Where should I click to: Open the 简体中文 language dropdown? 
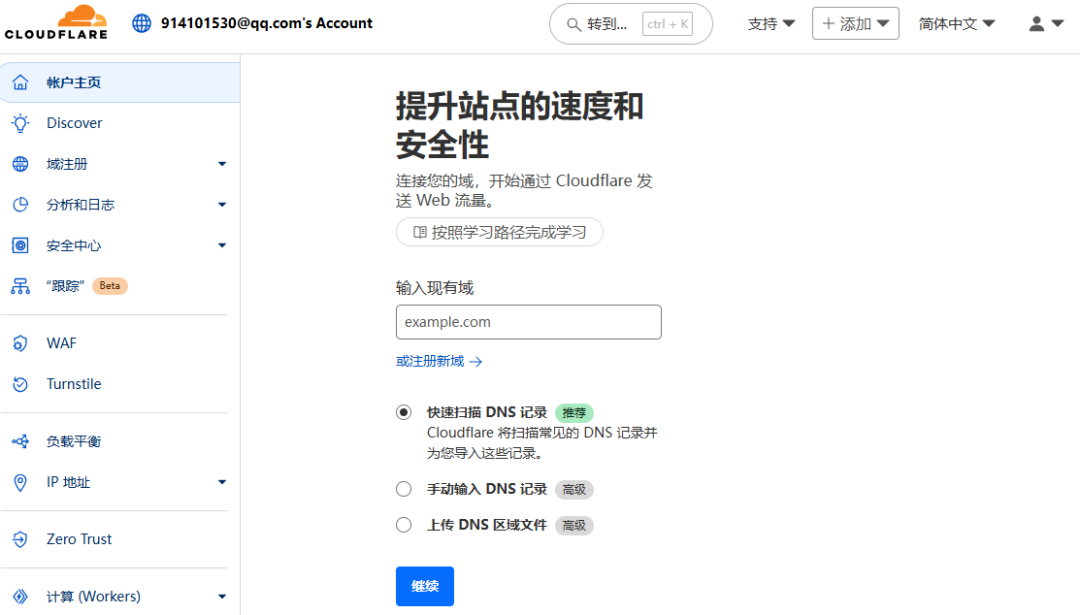[957, 24]
